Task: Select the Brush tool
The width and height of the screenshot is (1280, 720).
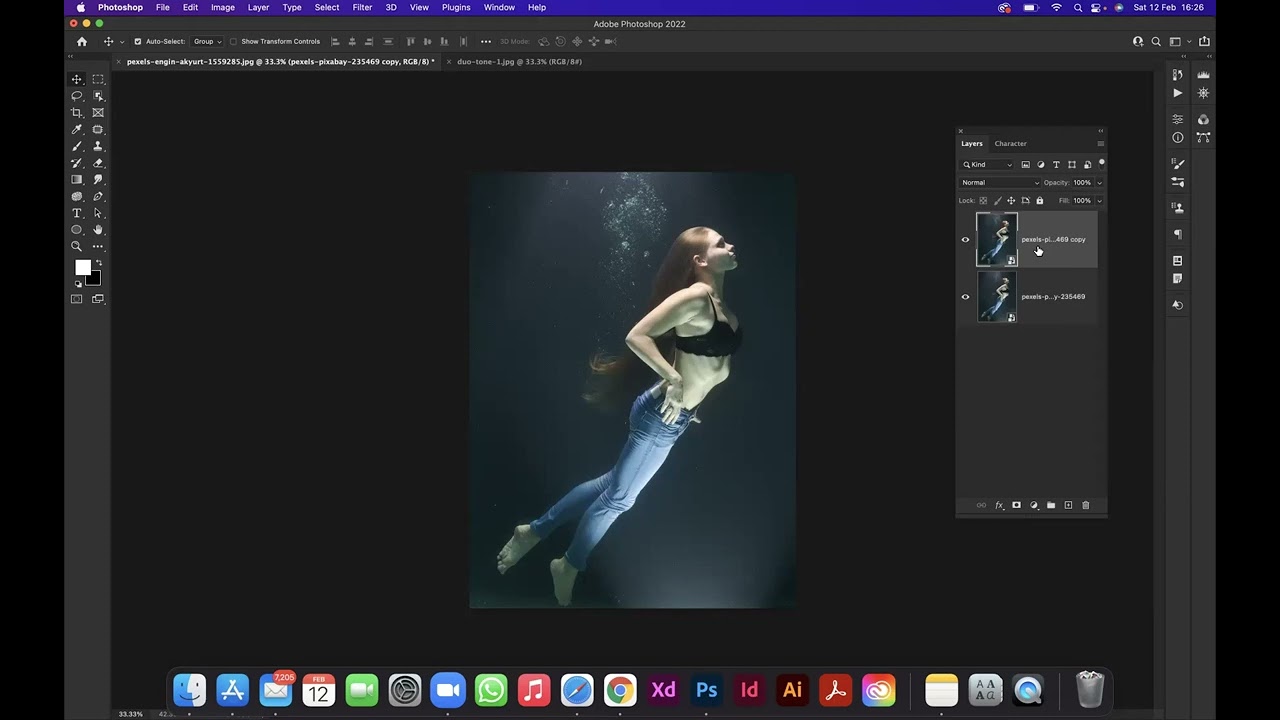Action: 77,146
